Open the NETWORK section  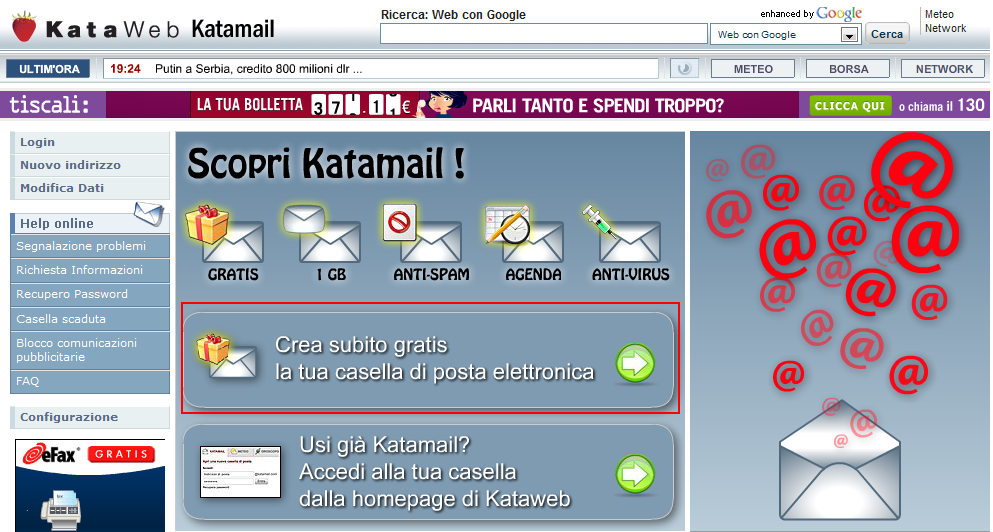pos(944,68)
